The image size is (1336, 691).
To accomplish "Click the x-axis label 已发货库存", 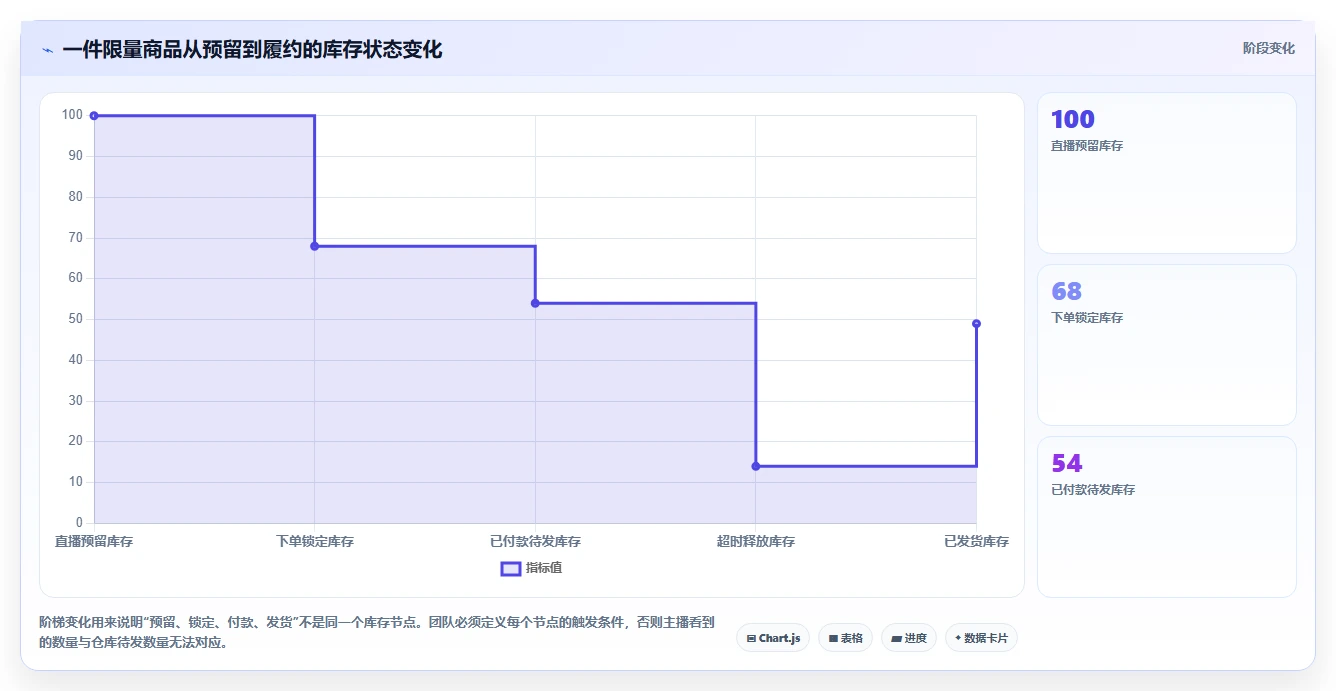I will coord(976,541).
